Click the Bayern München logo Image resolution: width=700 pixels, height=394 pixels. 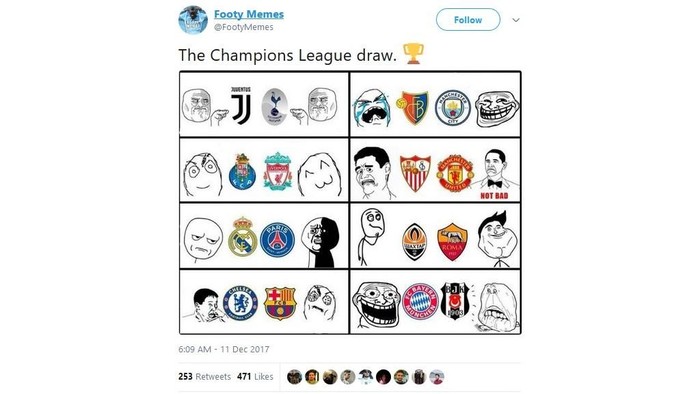[420, 301]
